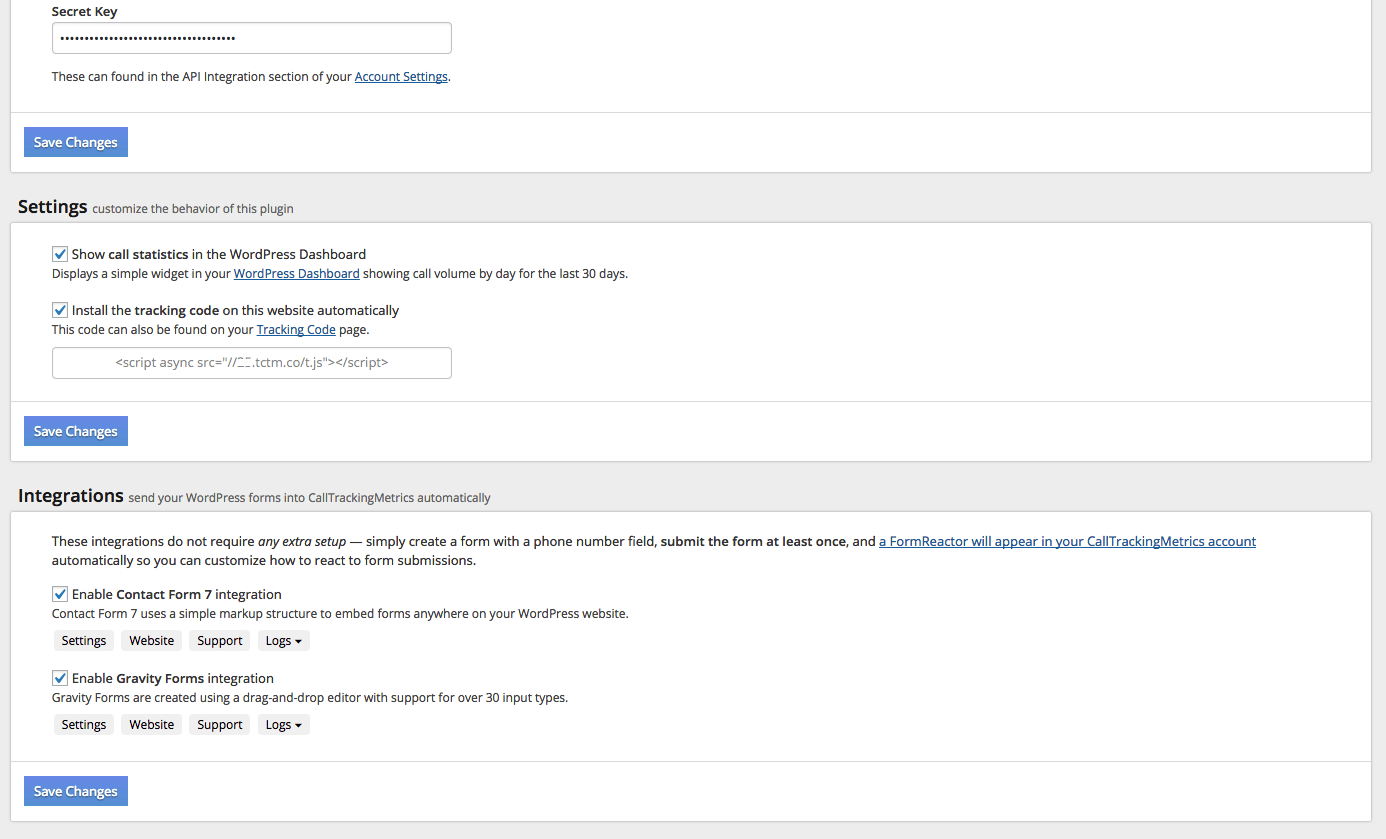The image size is (1386, 839).
Task: Open the Account Settings link
Action: click(401, 76)
